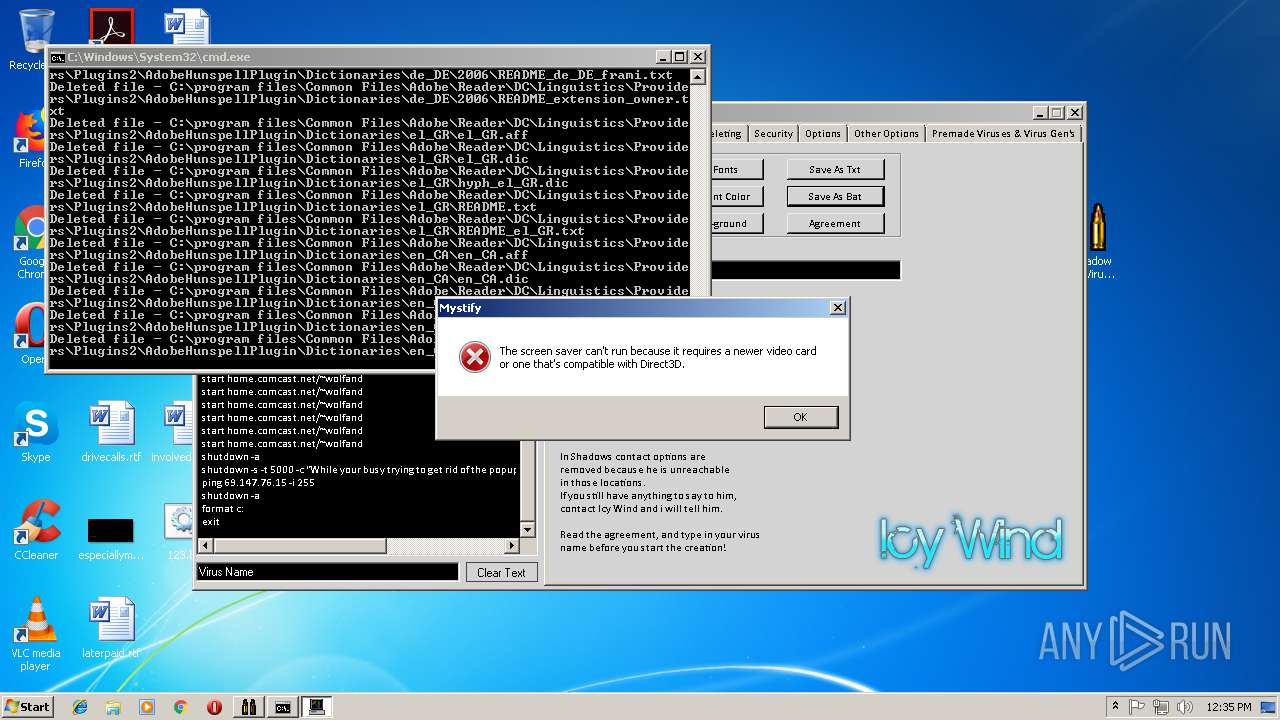The image size is (1280, 720).
Task: Open Windows Explorer folder in taskbar
Action: pyautogui.click(x=113, y=707)
